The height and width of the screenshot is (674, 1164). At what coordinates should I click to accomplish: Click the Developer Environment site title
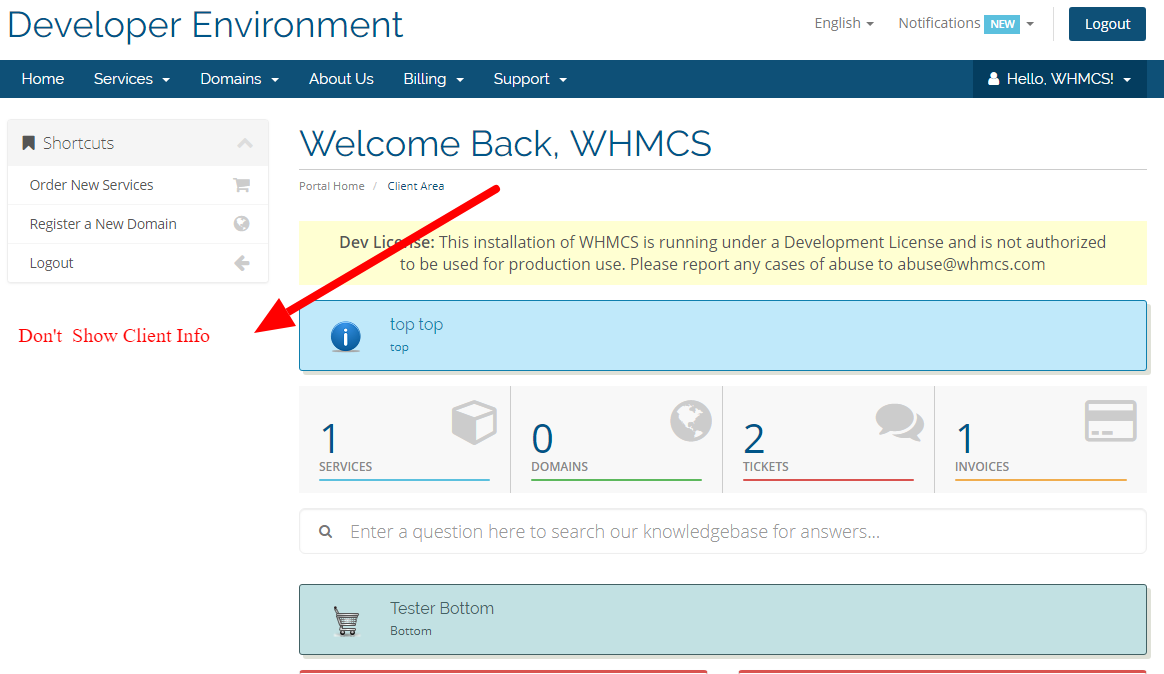tap(205, 24)
